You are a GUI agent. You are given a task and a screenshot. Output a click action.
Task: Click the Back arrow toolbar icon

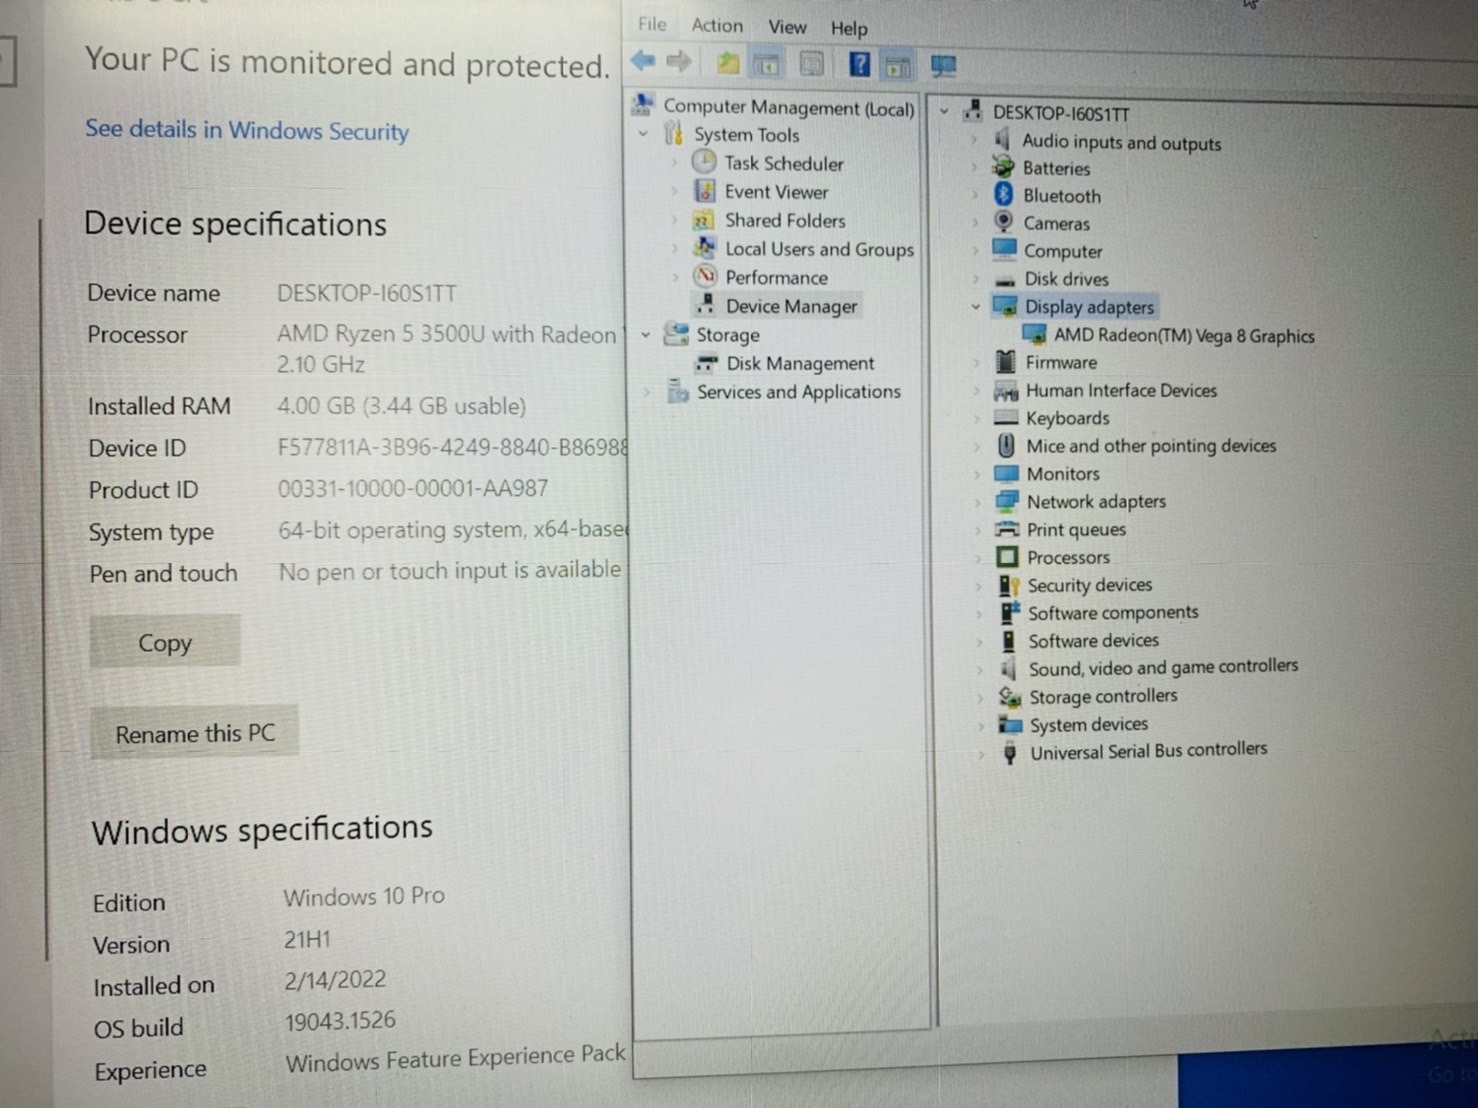click(x=643, y=62)
